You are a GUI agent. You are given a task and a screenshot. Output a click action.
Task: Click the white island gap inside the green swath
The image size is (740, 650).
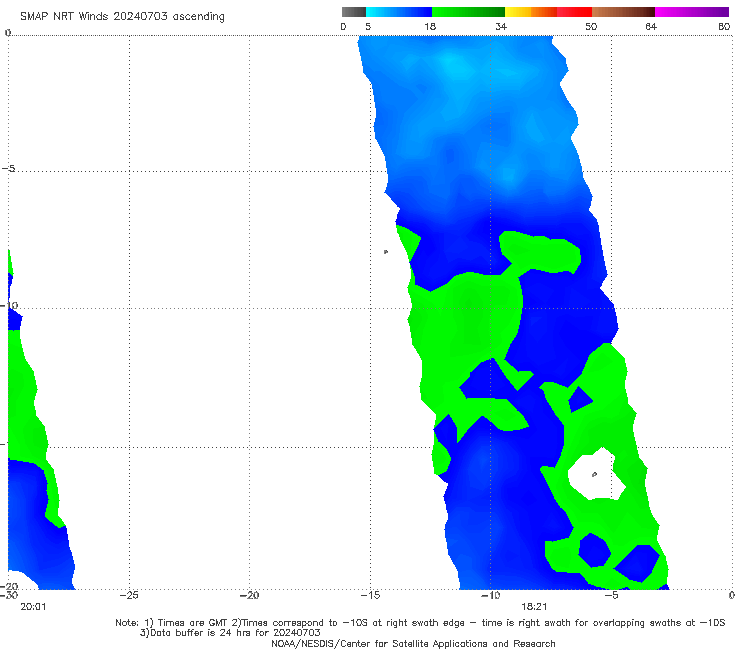point(596,474)
